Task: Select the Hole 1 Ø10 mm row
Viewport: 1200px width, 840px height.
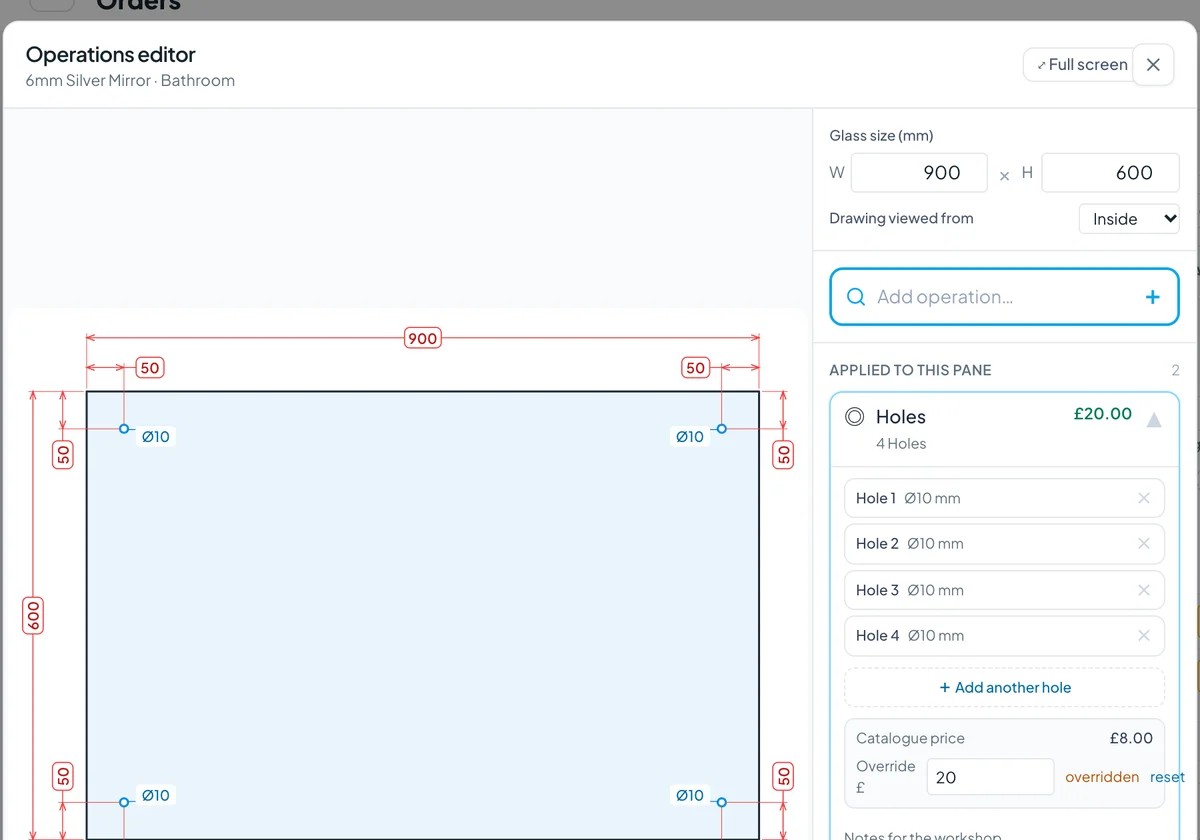Action: pyautogui.click(x=1004, y=498)
